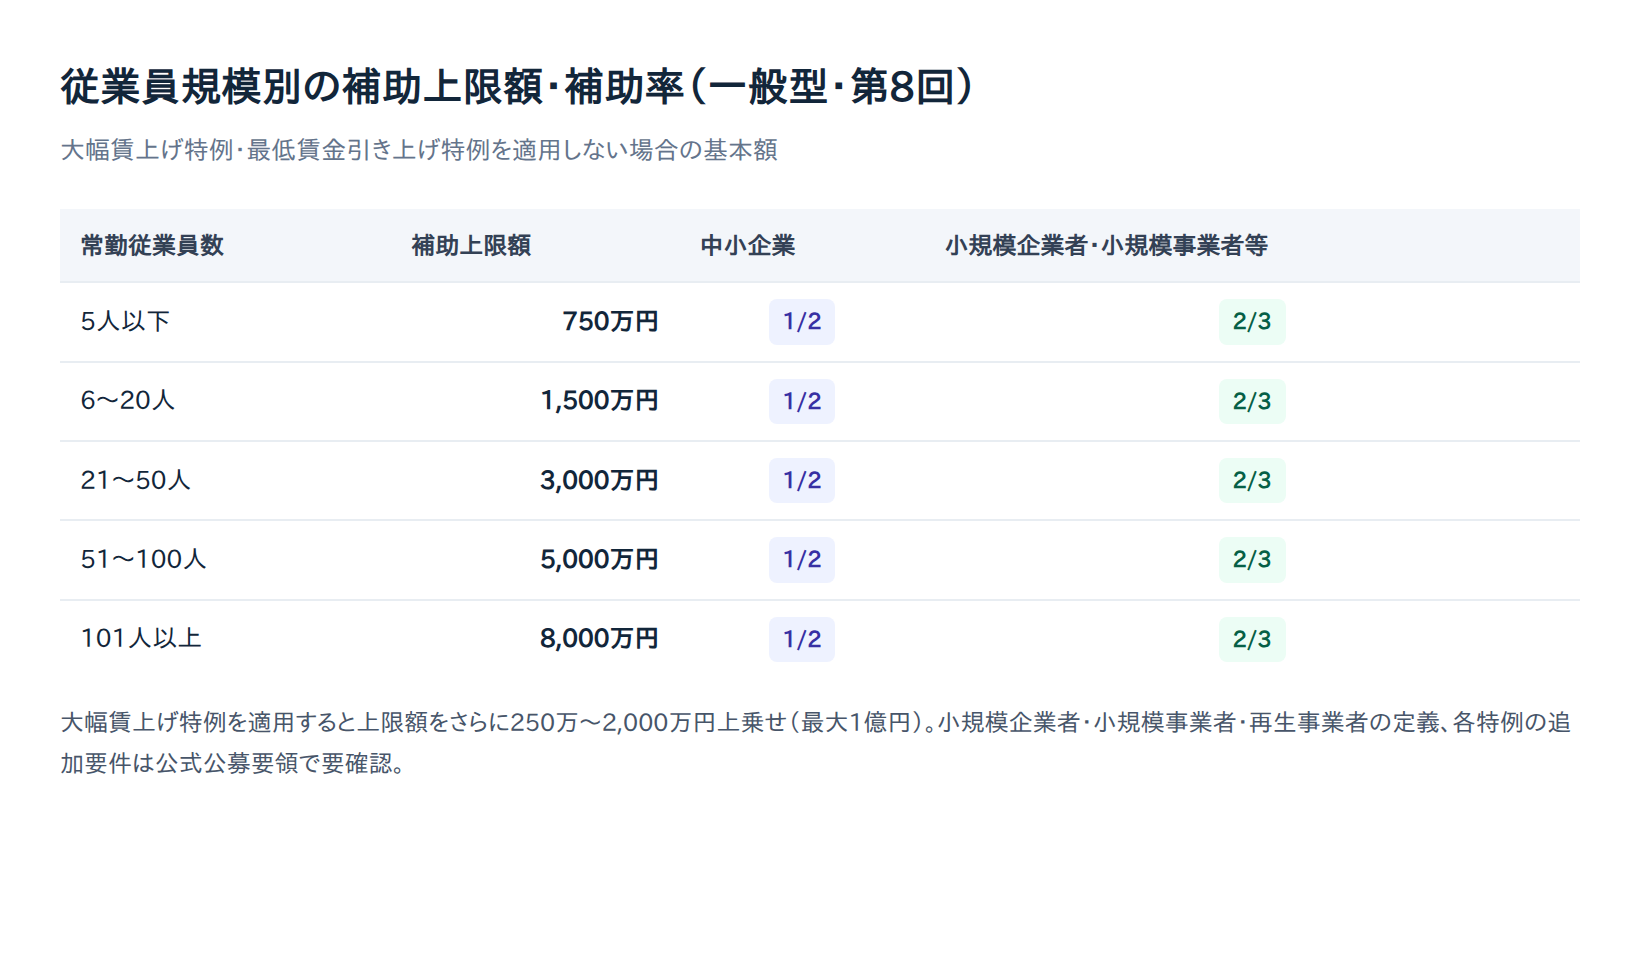Click the 1/2 badge in the 101人以上 row
This screenshot has height=966, width=1640.
pos(802,639)
